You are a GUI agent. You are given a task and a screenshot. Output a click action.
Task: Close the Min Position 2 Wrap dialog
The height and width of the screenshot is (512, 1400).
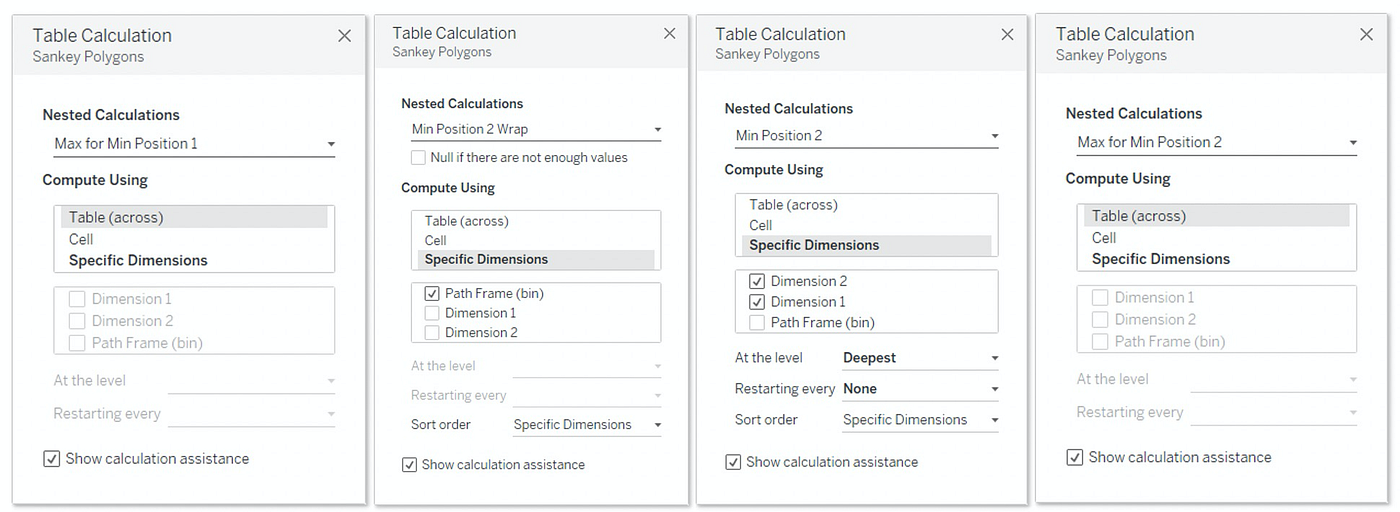(669, 33)
